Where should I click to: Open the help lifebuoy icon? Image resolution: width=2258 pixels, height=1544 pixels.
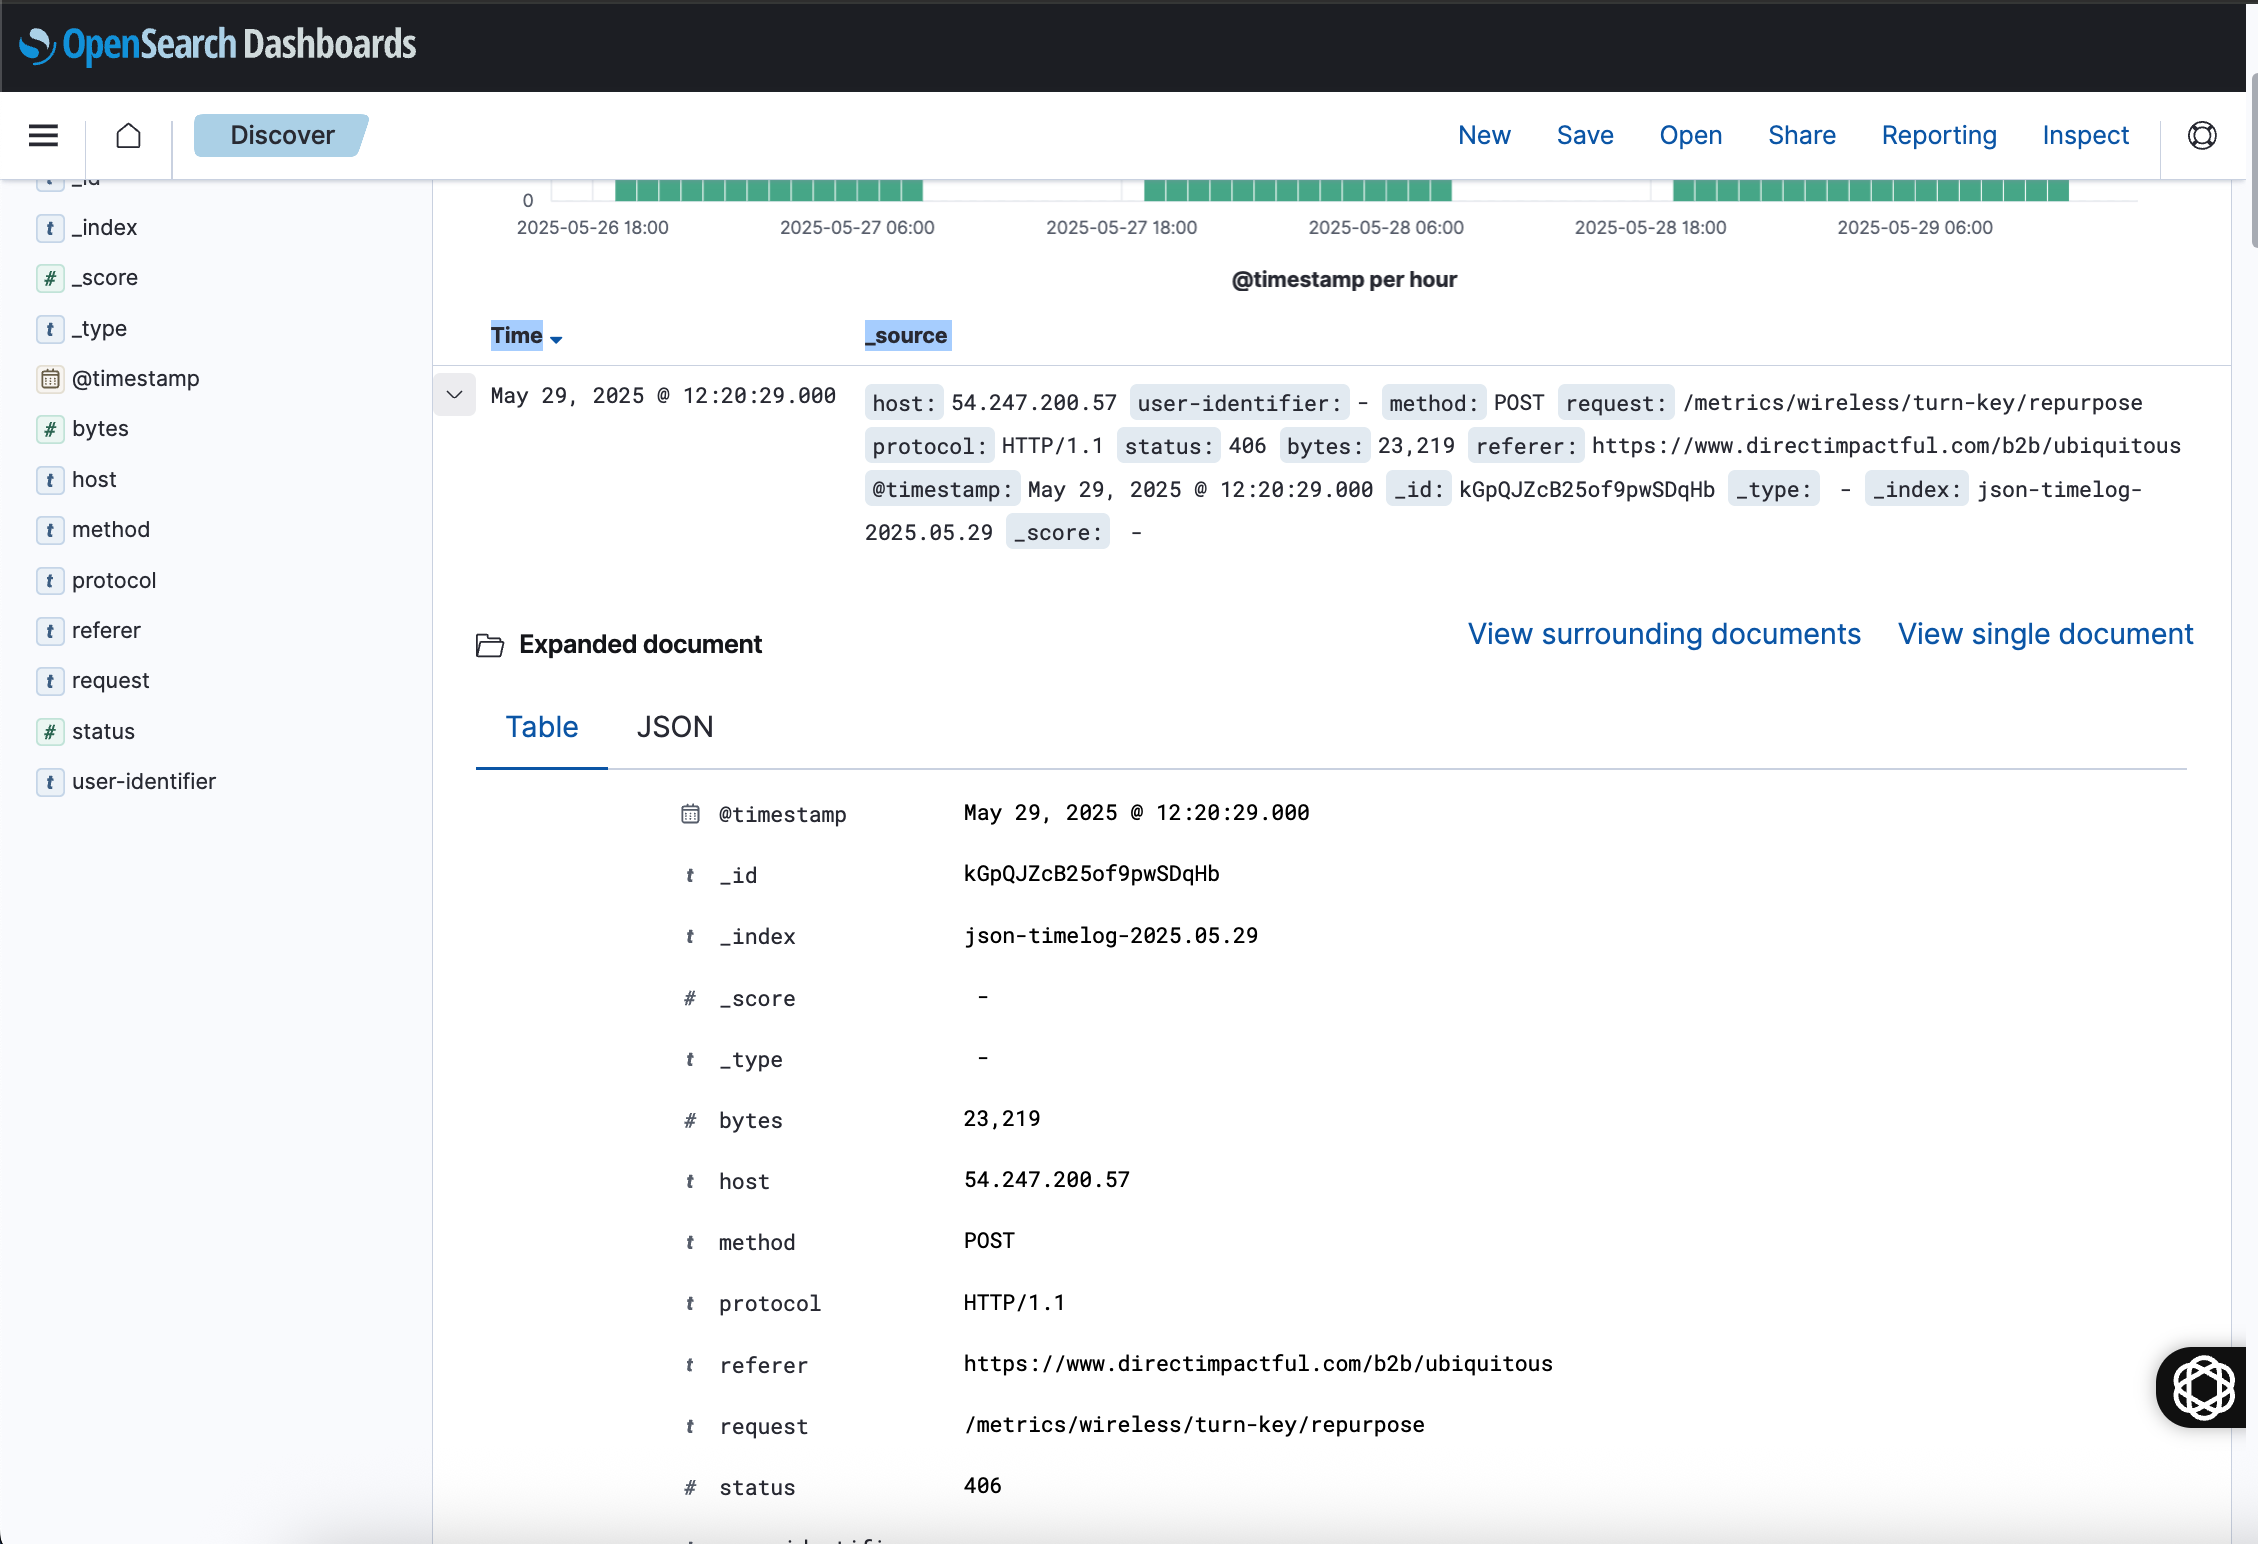(x=2202, y=135)
